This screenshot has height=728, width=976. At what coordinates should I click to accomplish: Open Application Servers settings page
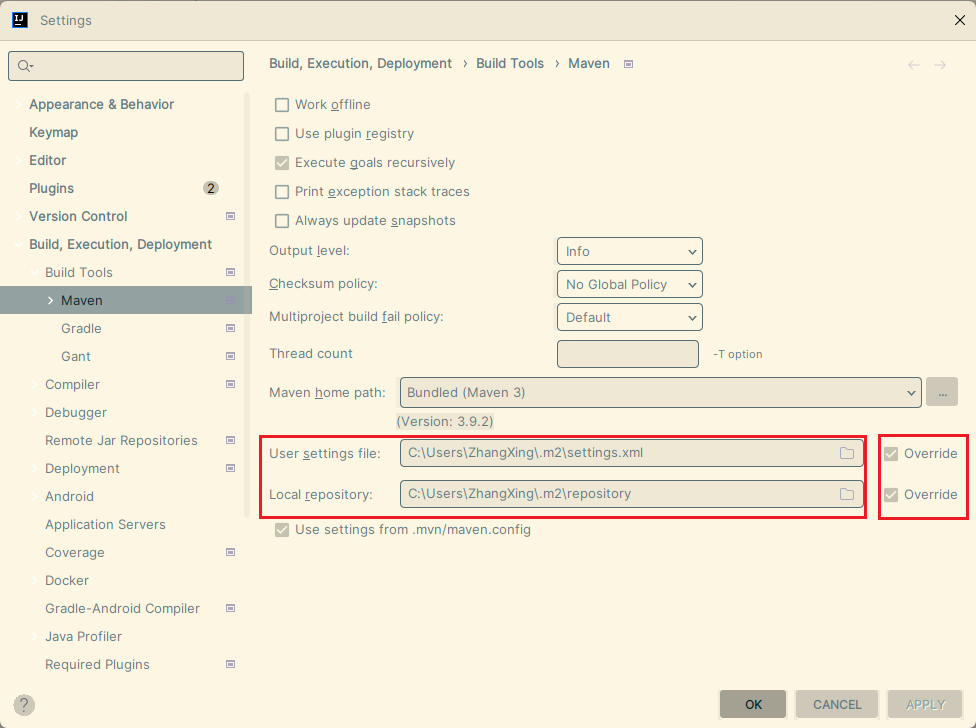(105, 525)
